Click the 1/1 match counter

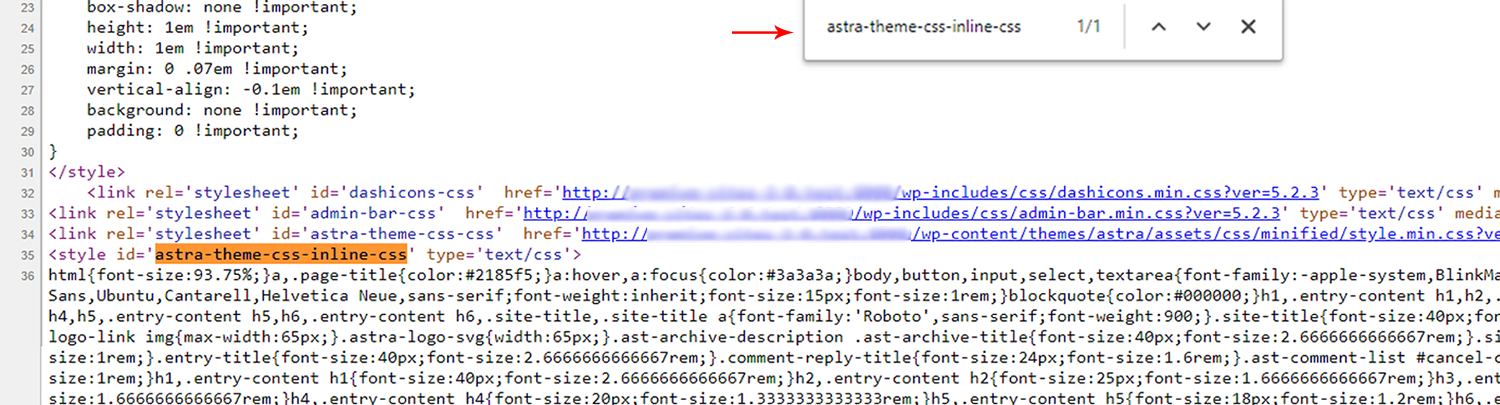pyautogui.click(x=1088, y=27)
